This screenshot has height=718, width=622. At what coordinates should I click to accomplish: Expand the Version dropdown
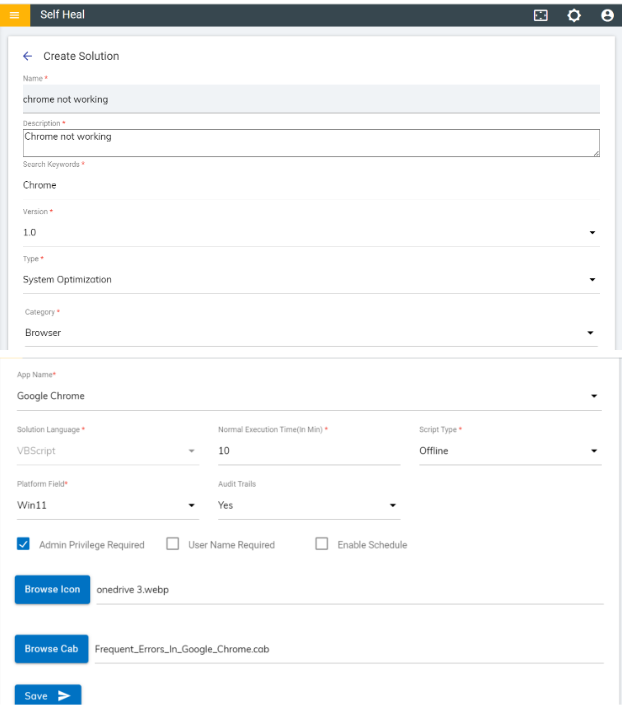point(310,232)
